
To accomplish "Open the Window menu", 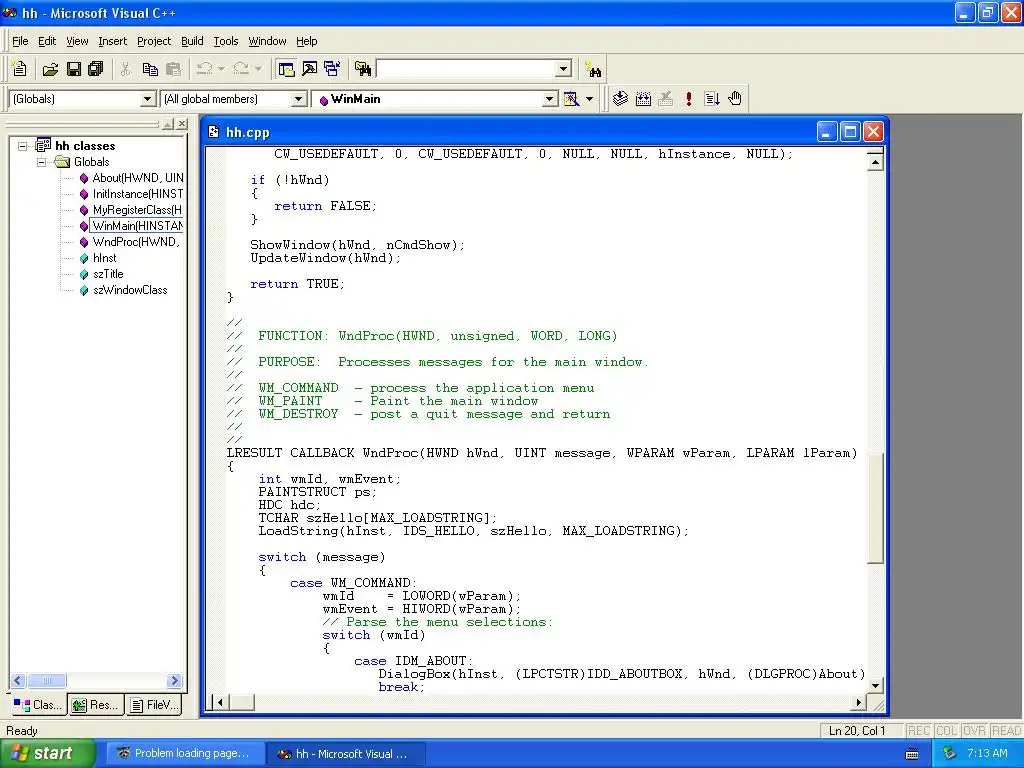I will [267, 41].
